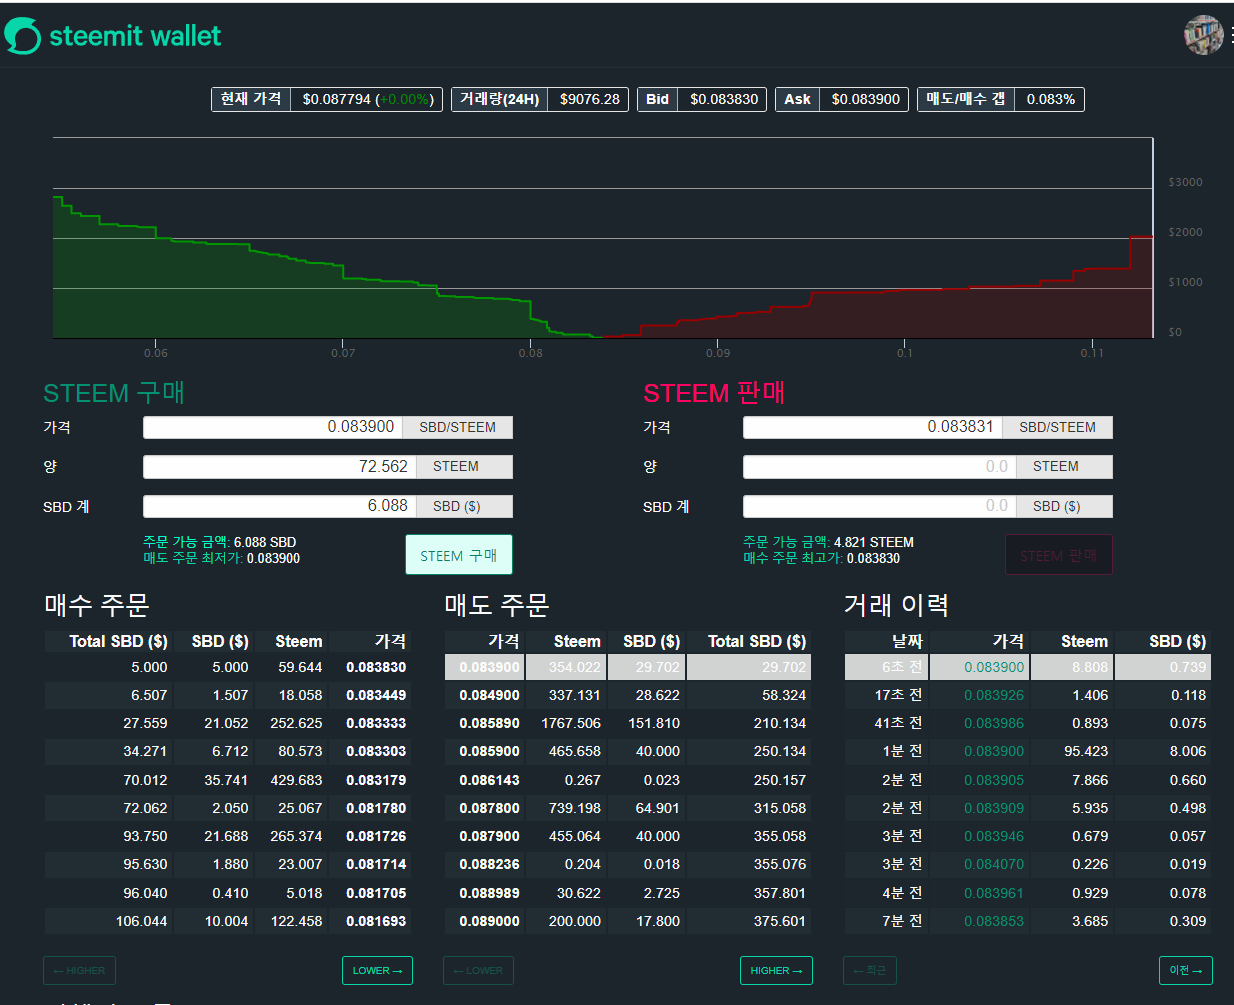Click the LOWER button under sell orders

478,970
